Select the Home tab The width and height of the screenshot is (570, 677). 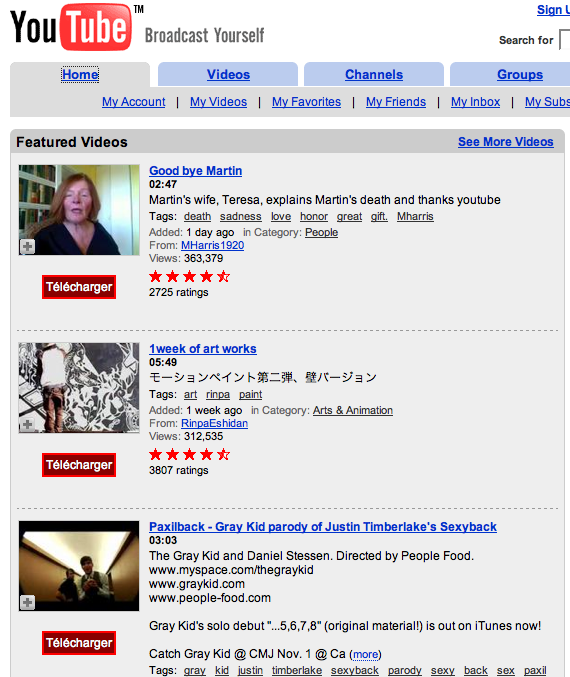tap(80, 74)
